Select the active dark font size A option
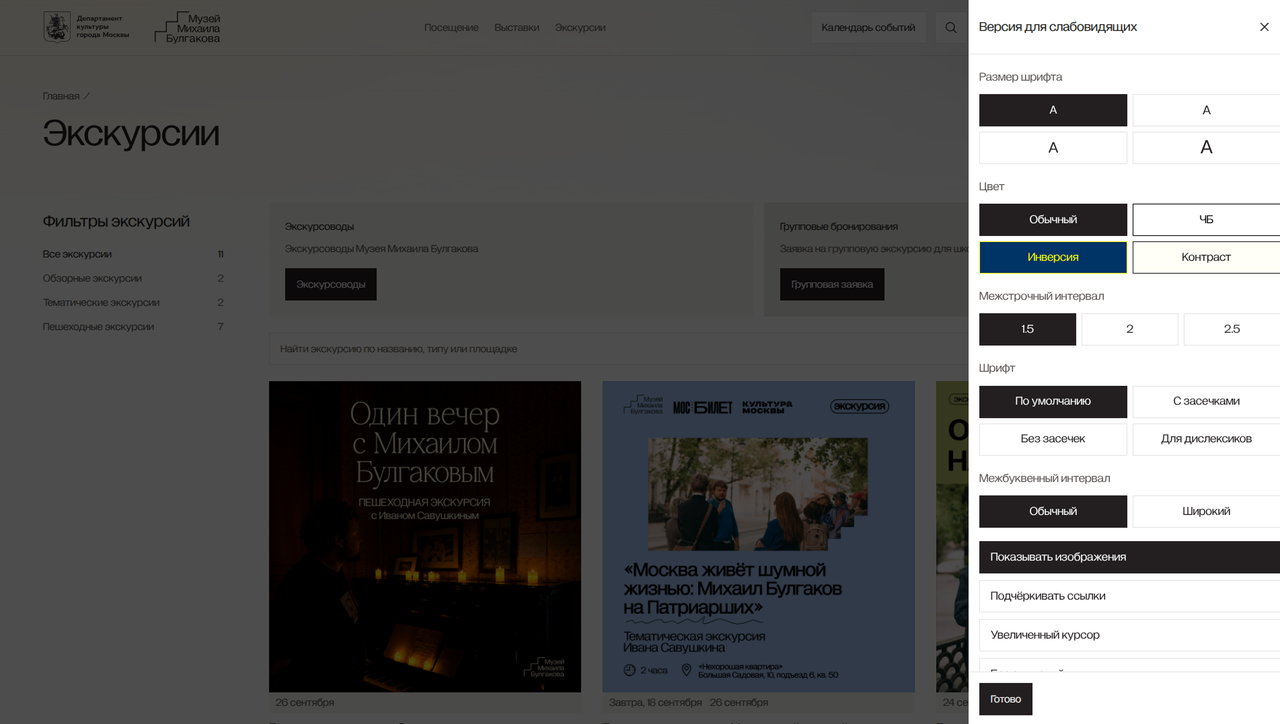Viewport: 1280px width, 724px height. pyautogui.click(x=1053, y=110)
